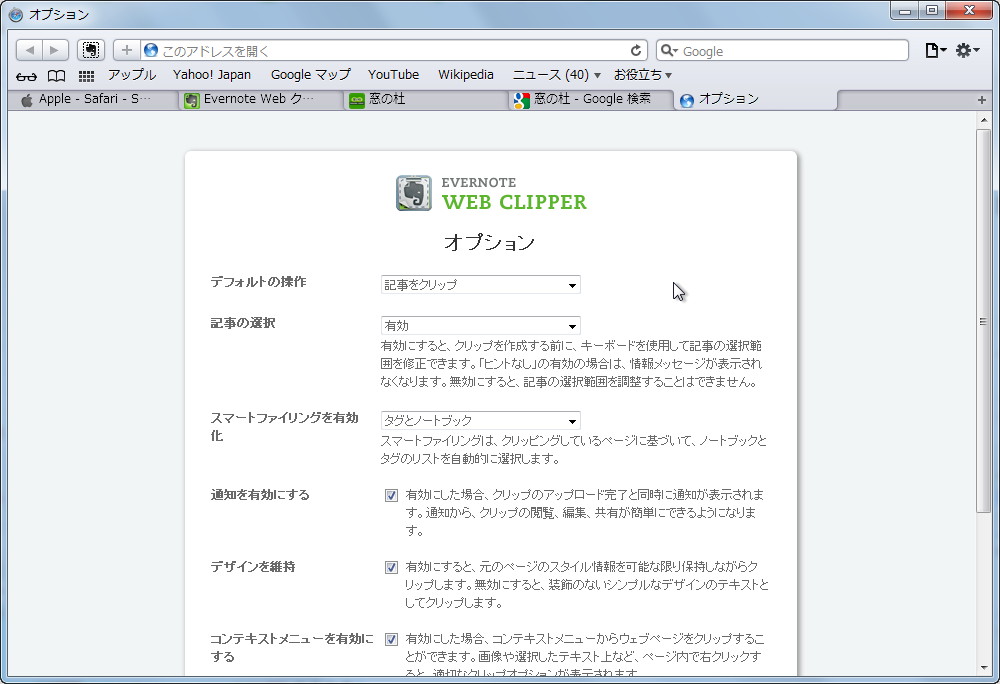Open the Top Sites grid icon

[x=86, y=76]
